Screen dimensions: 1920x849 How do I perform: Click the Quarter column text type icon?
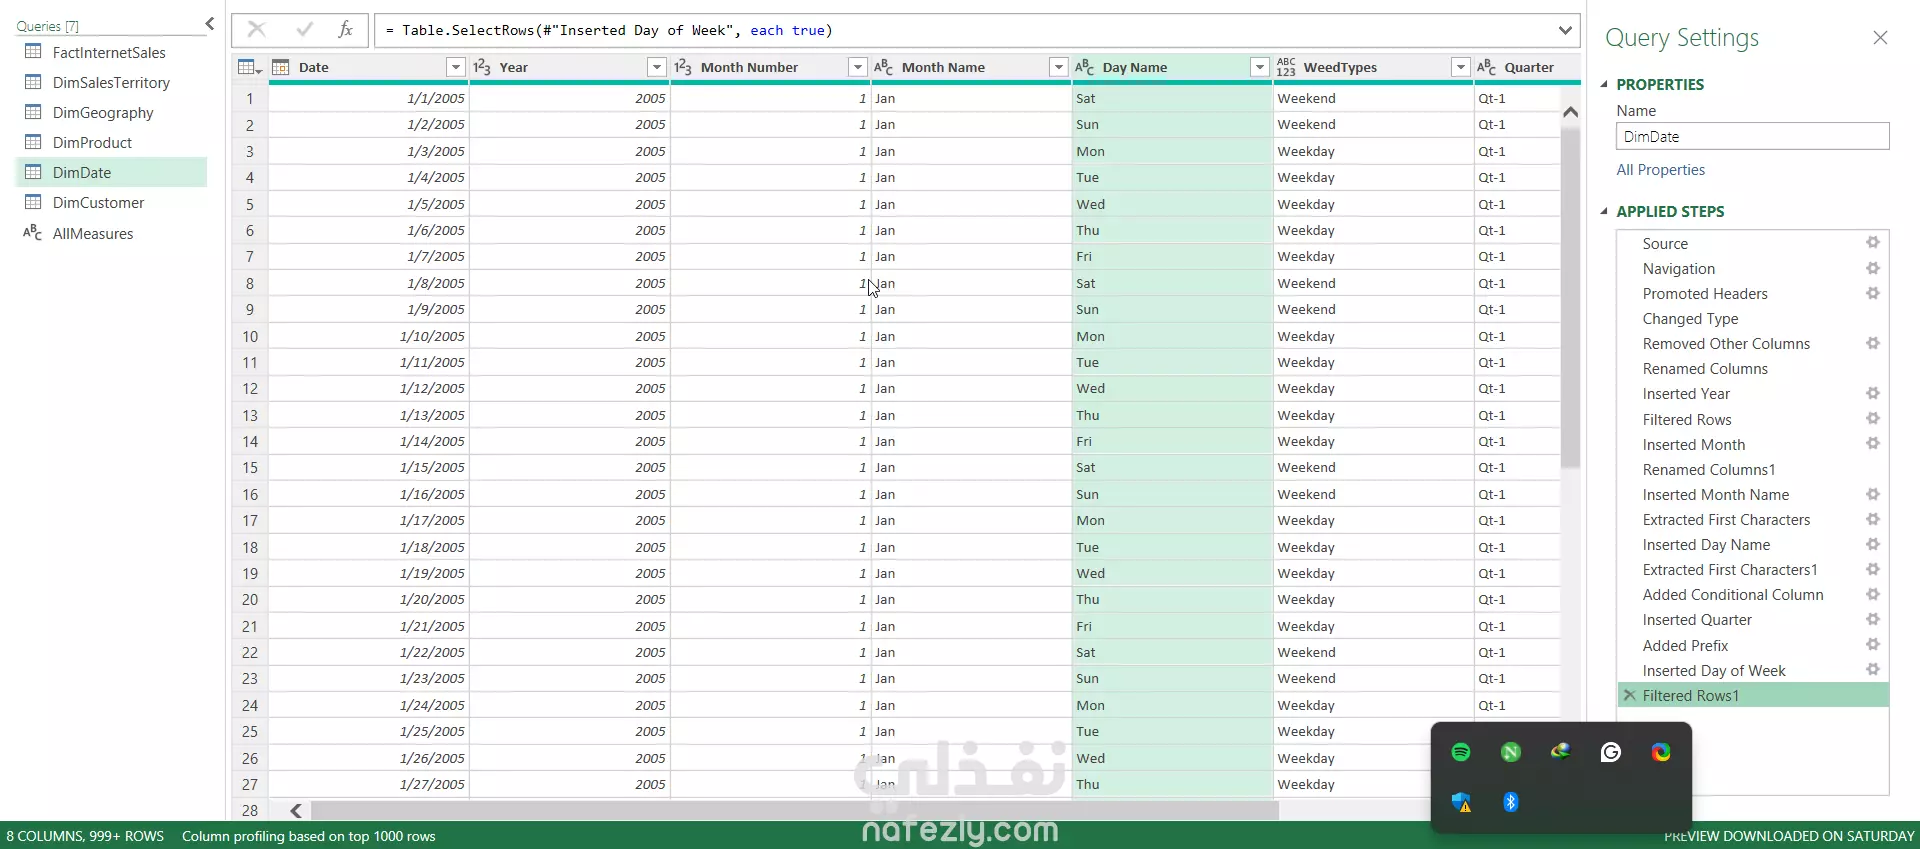(x=1487, y=67)
